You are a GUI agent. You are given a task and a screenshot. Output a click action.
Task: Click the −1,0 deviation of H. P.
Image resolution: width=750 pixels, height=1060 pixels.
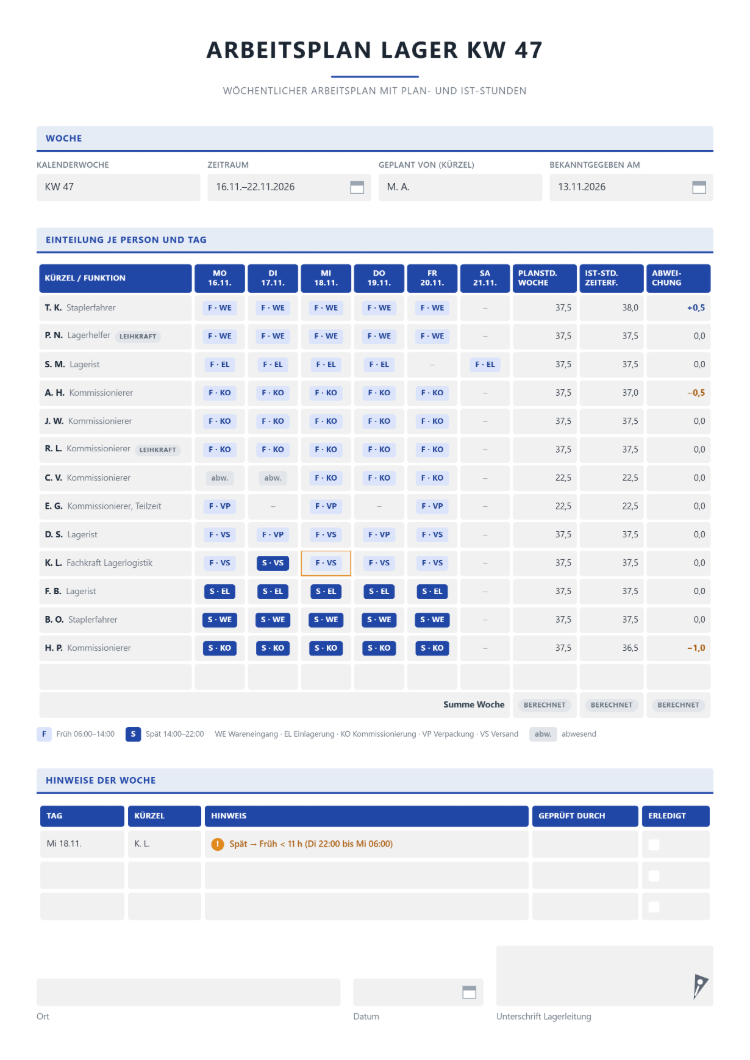pos(696,648)
